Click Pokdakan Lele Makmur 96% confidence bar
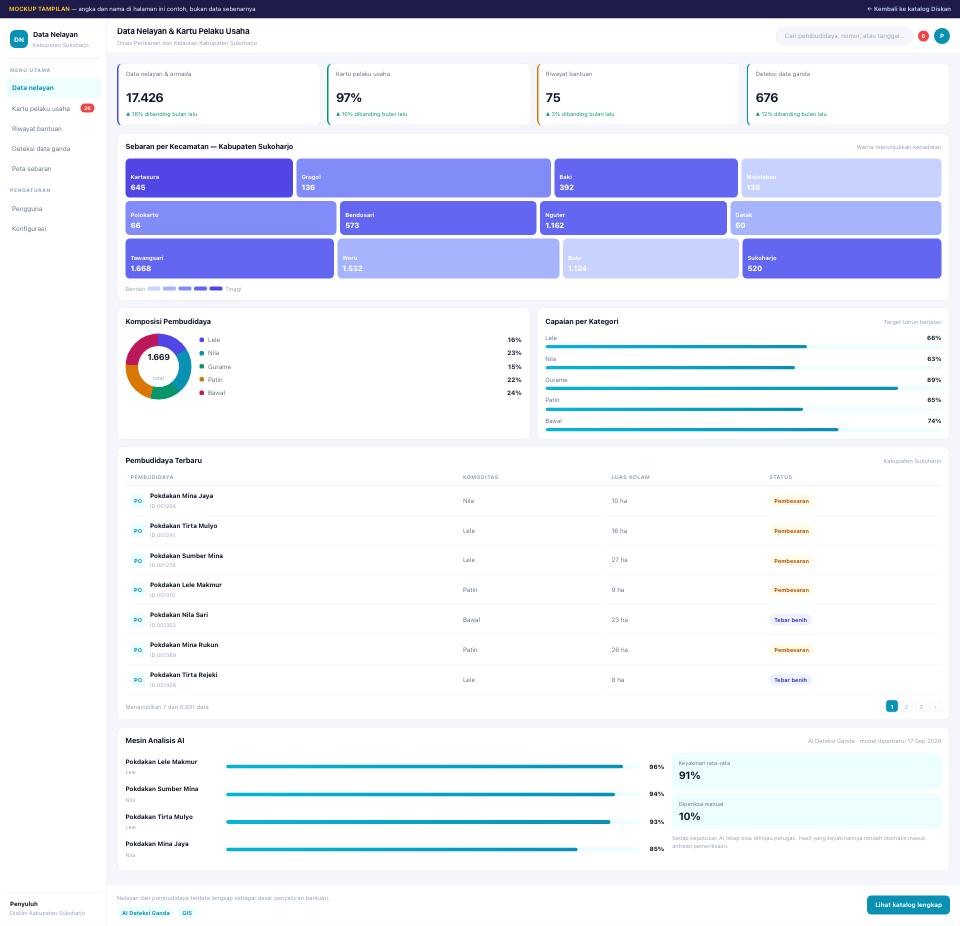 [433, 766]
